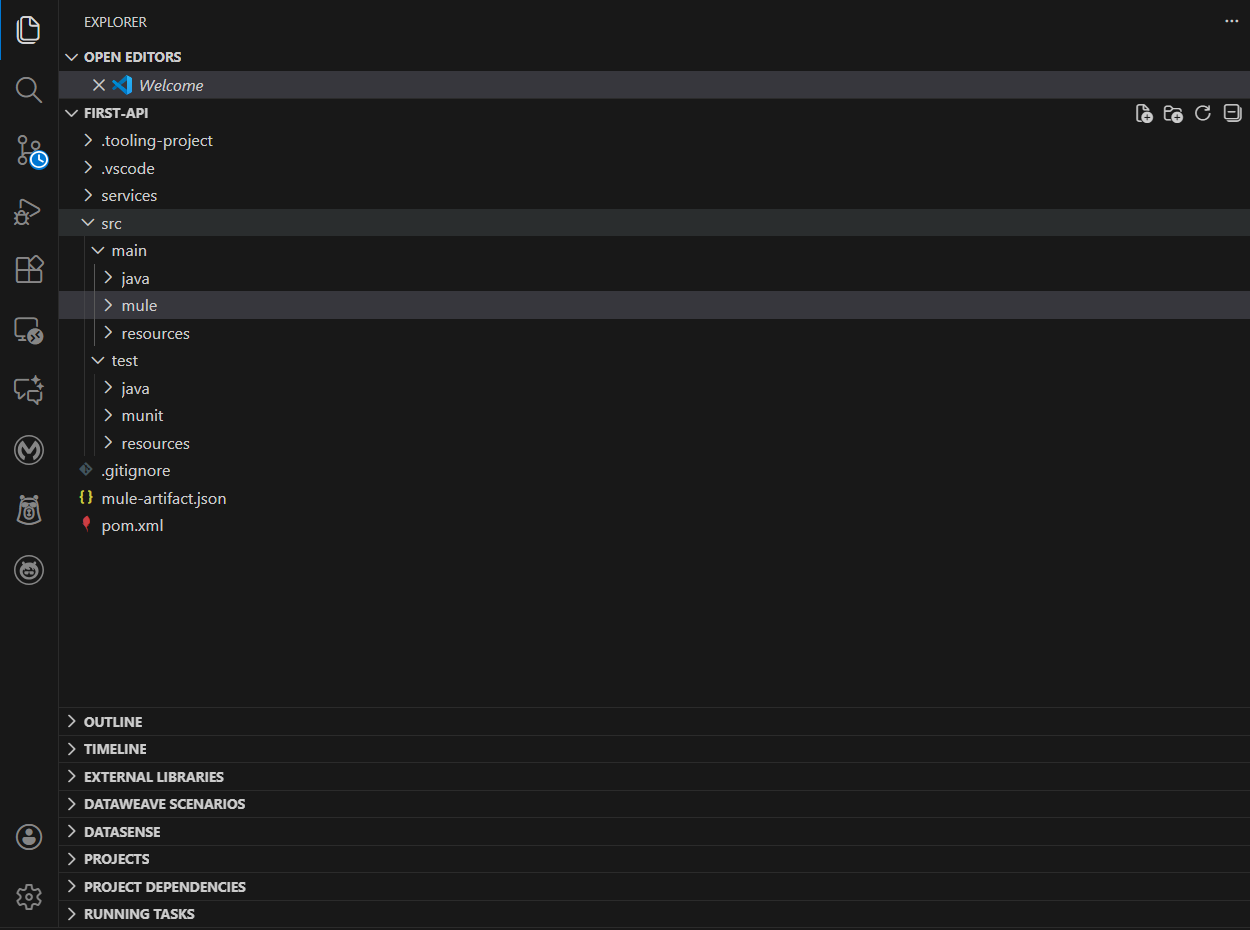The width and height of the screenshot is (1250, 930).
Task: Expand the mule folder
Action: coord(139,306)
